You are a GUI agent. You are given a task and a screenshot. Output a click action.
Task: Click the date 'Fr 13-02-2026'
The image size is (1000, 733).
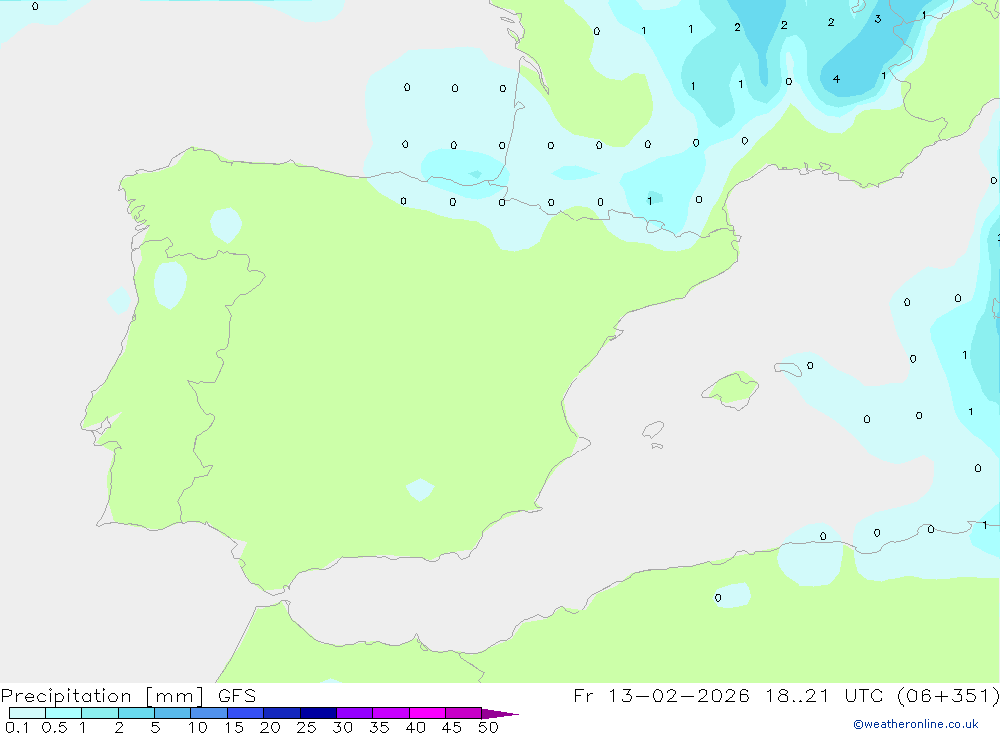pyautogui.click(x=661, y=696)
